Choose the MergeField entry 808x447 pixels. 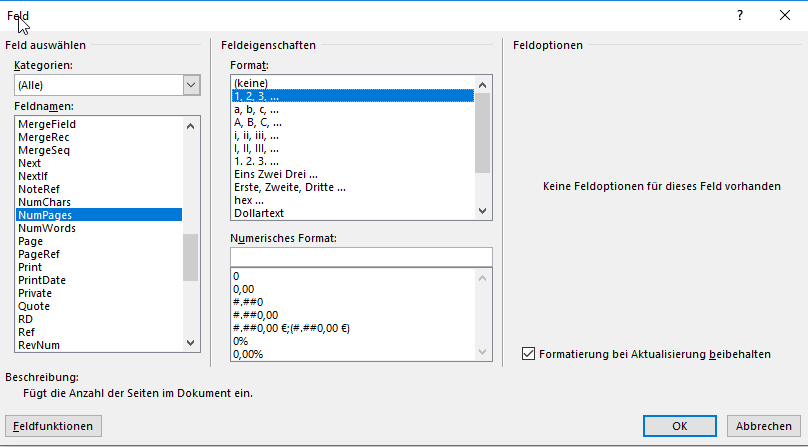coord(48,124)
